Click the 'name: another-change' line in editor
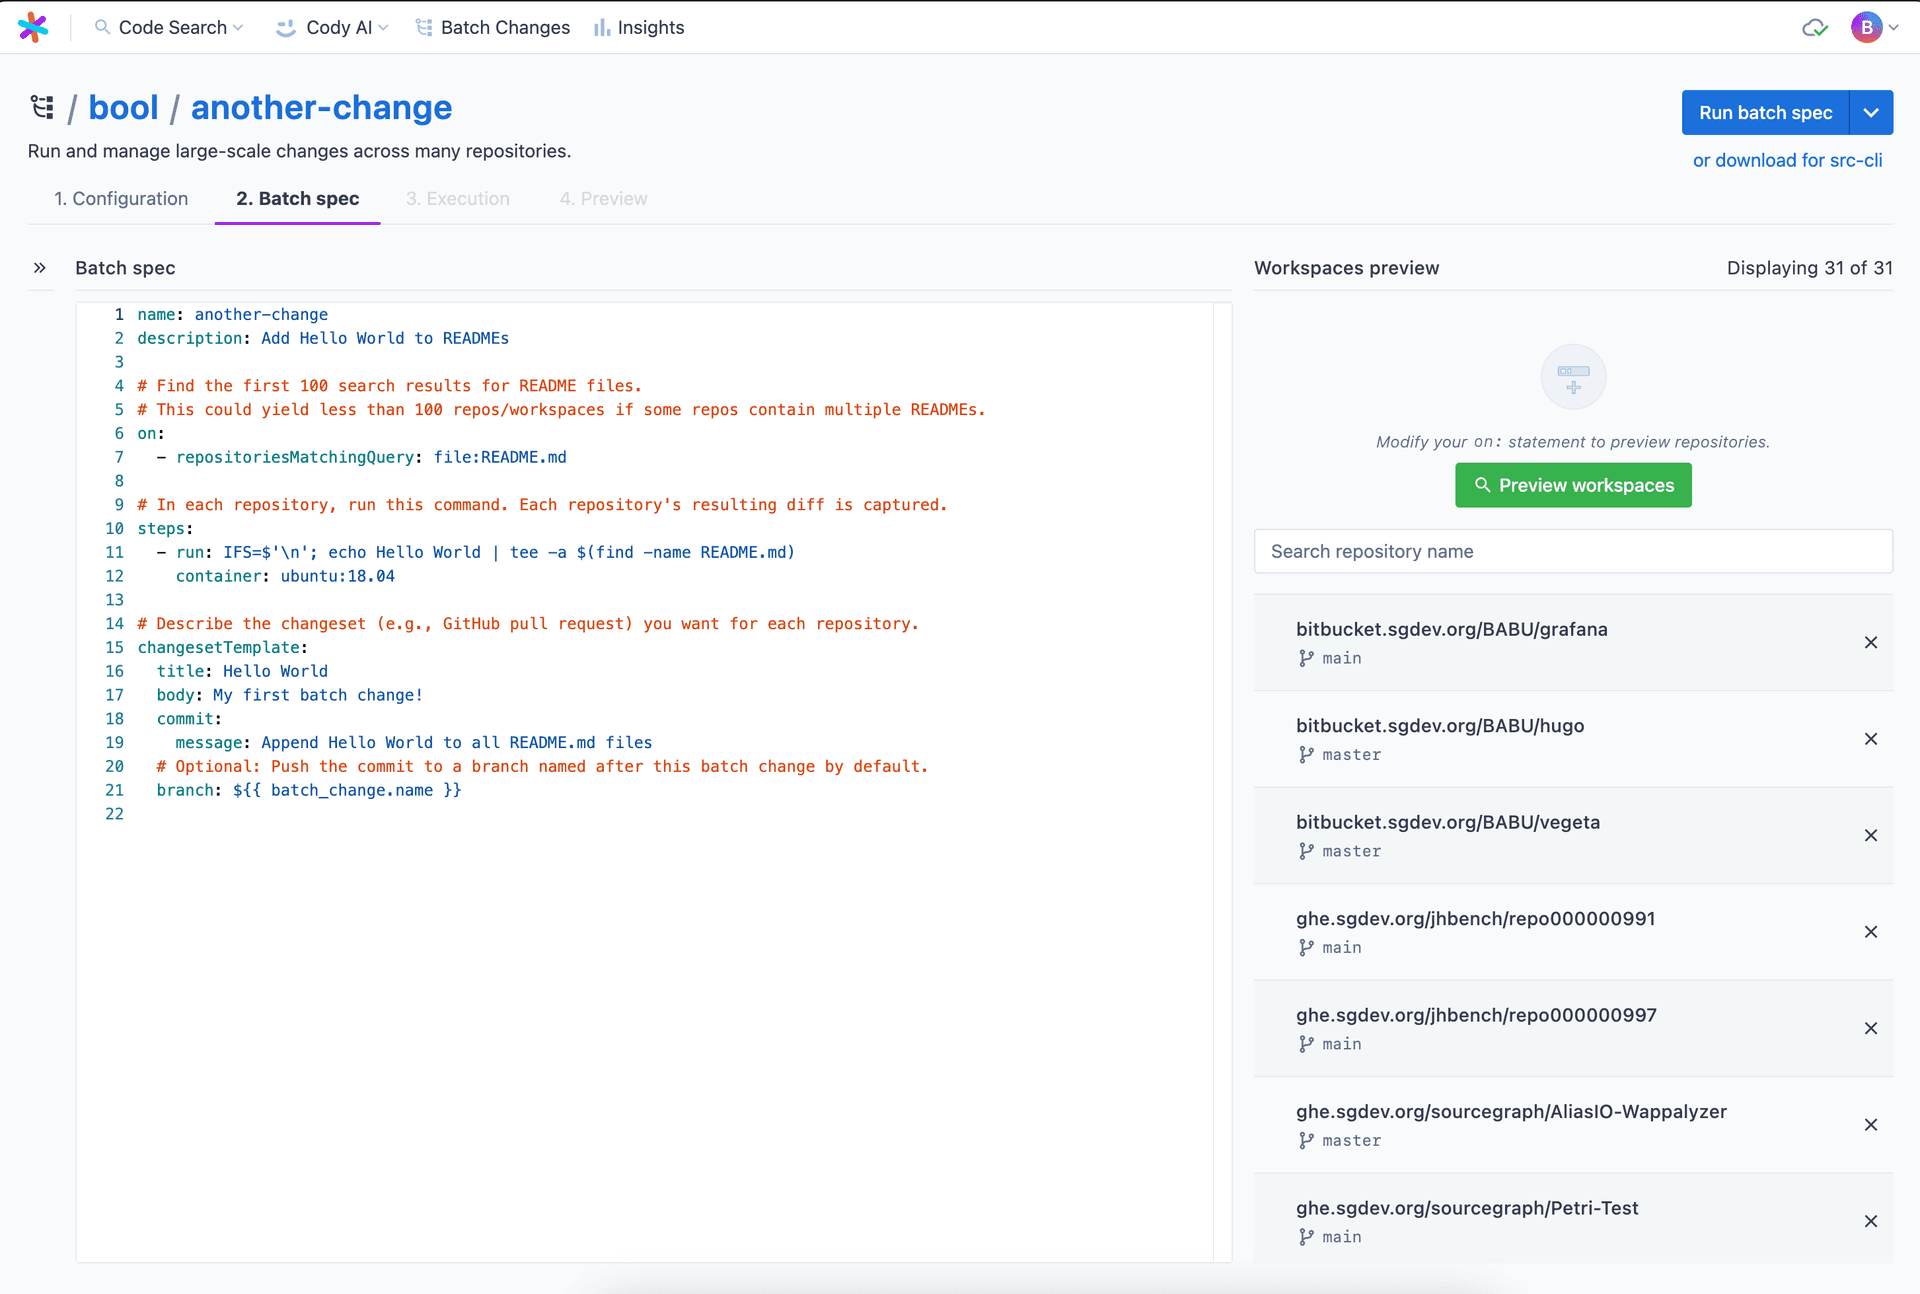The height and width of the screenshot is (1294, 1920). pyautogui.click(x=232, y=314)
